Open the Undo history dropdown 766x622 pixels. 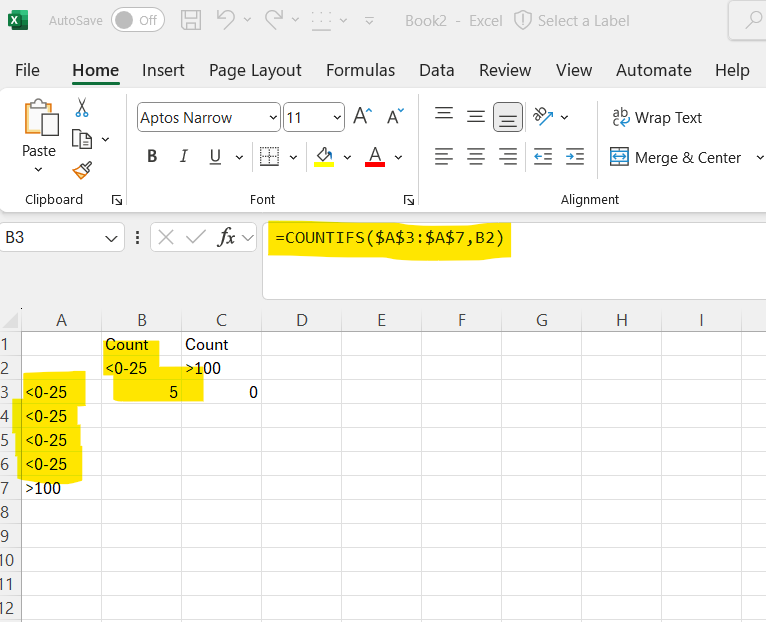[x=248, y=20]
